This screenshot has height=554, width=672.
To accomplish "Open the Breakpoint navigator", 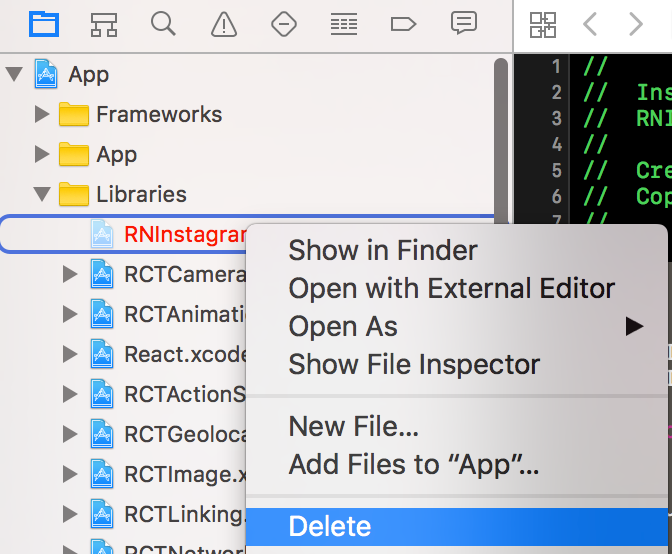I will pos(403,23).
